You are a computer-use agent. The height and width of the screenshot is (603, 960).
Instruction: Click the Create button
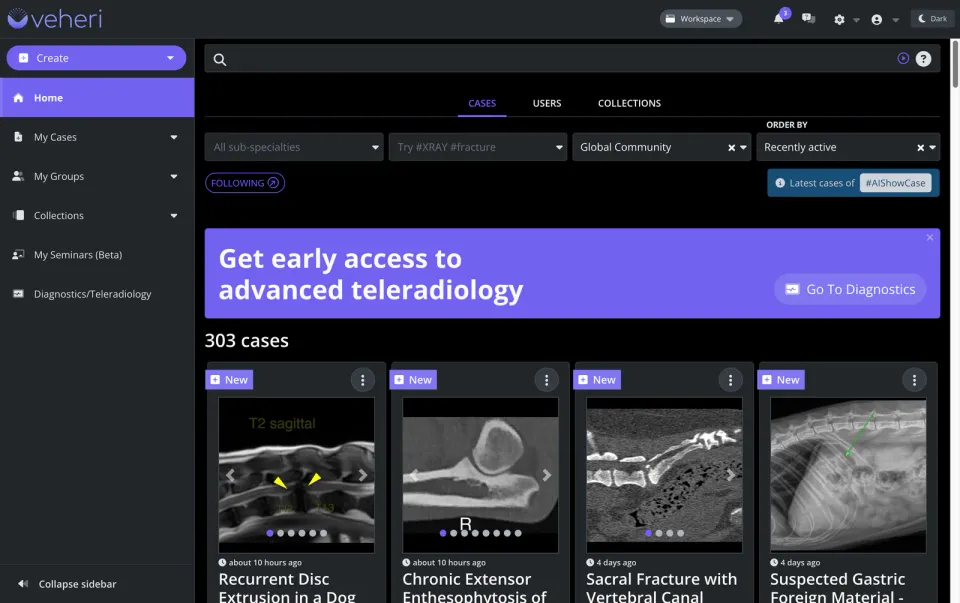tap(96, 58)
